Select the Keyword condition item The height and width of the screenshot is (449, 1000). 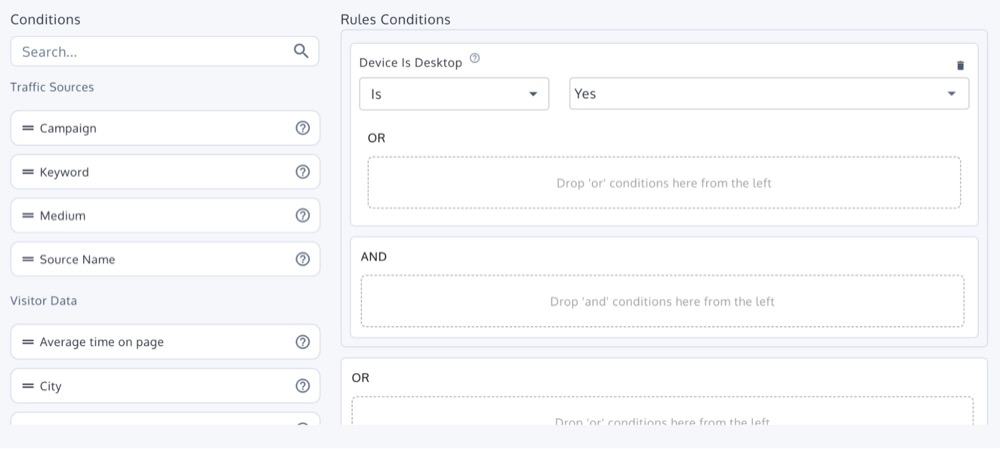(165, 172)
